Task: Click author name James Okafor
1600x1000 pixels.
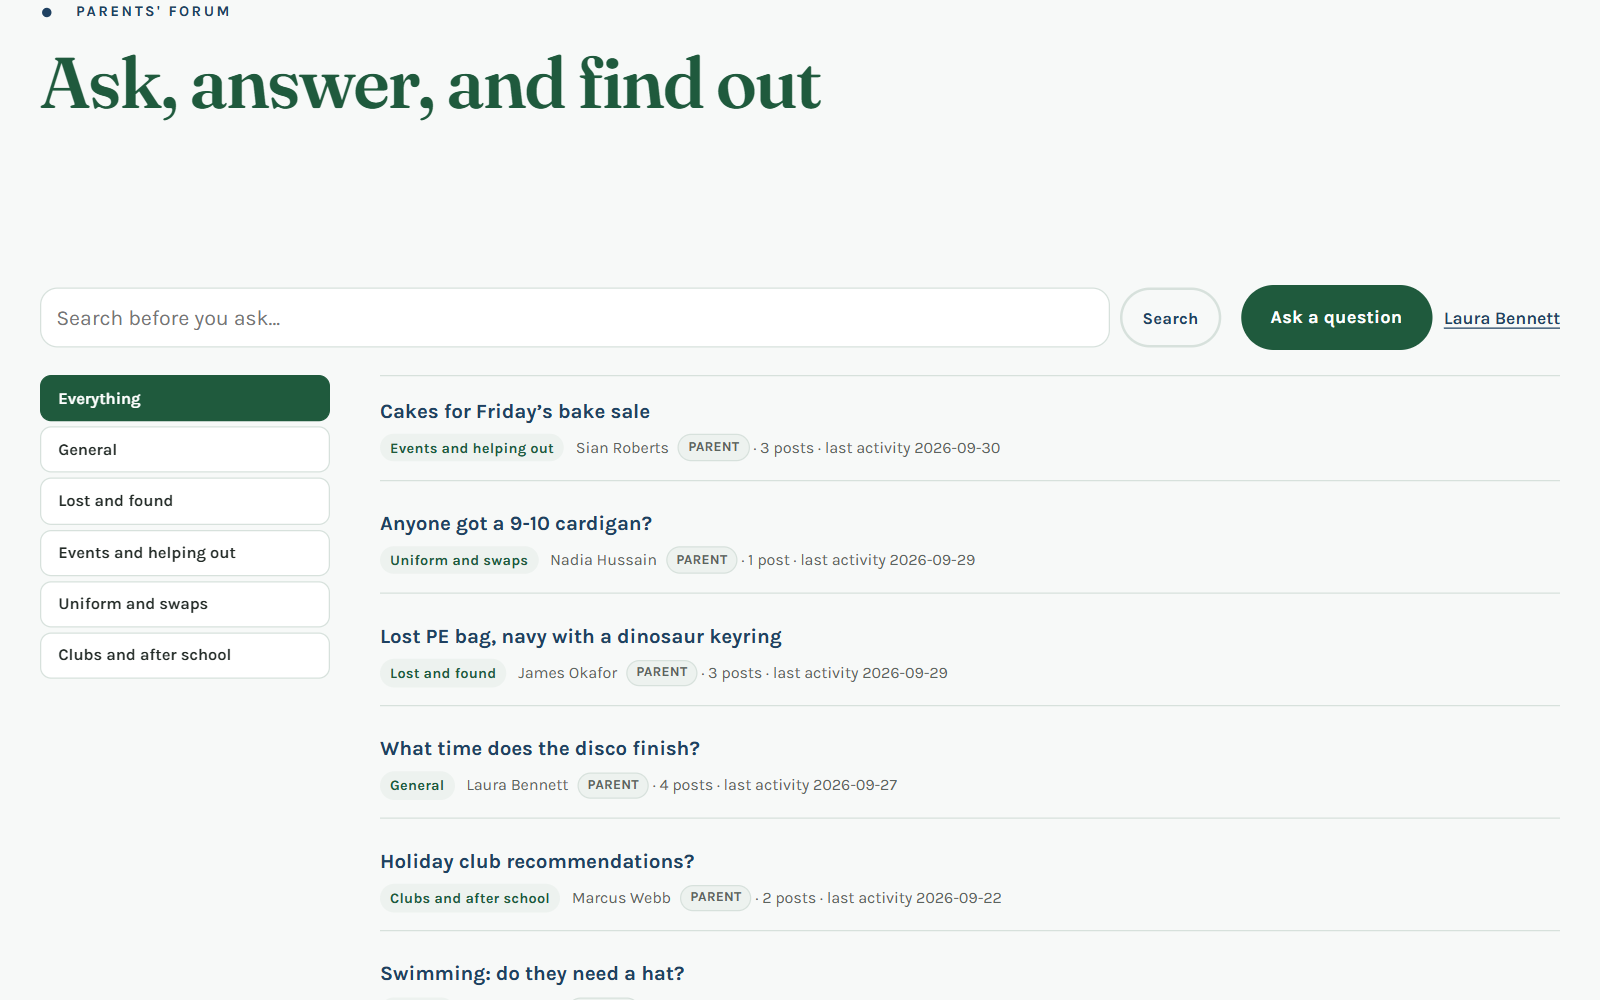Action: pos(568,673)
